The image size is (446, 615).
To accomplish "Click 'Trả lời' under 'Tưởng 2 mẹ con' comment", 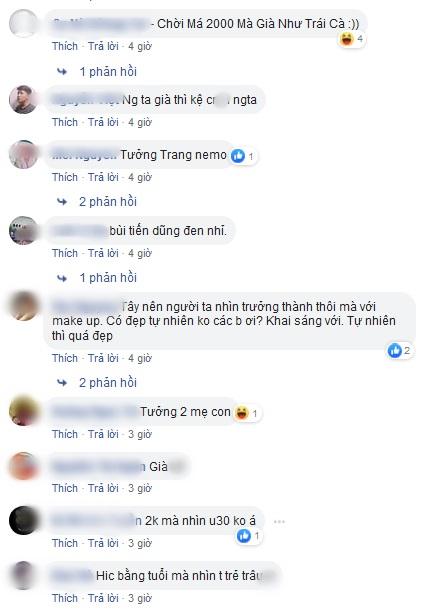I will [103, 434].
